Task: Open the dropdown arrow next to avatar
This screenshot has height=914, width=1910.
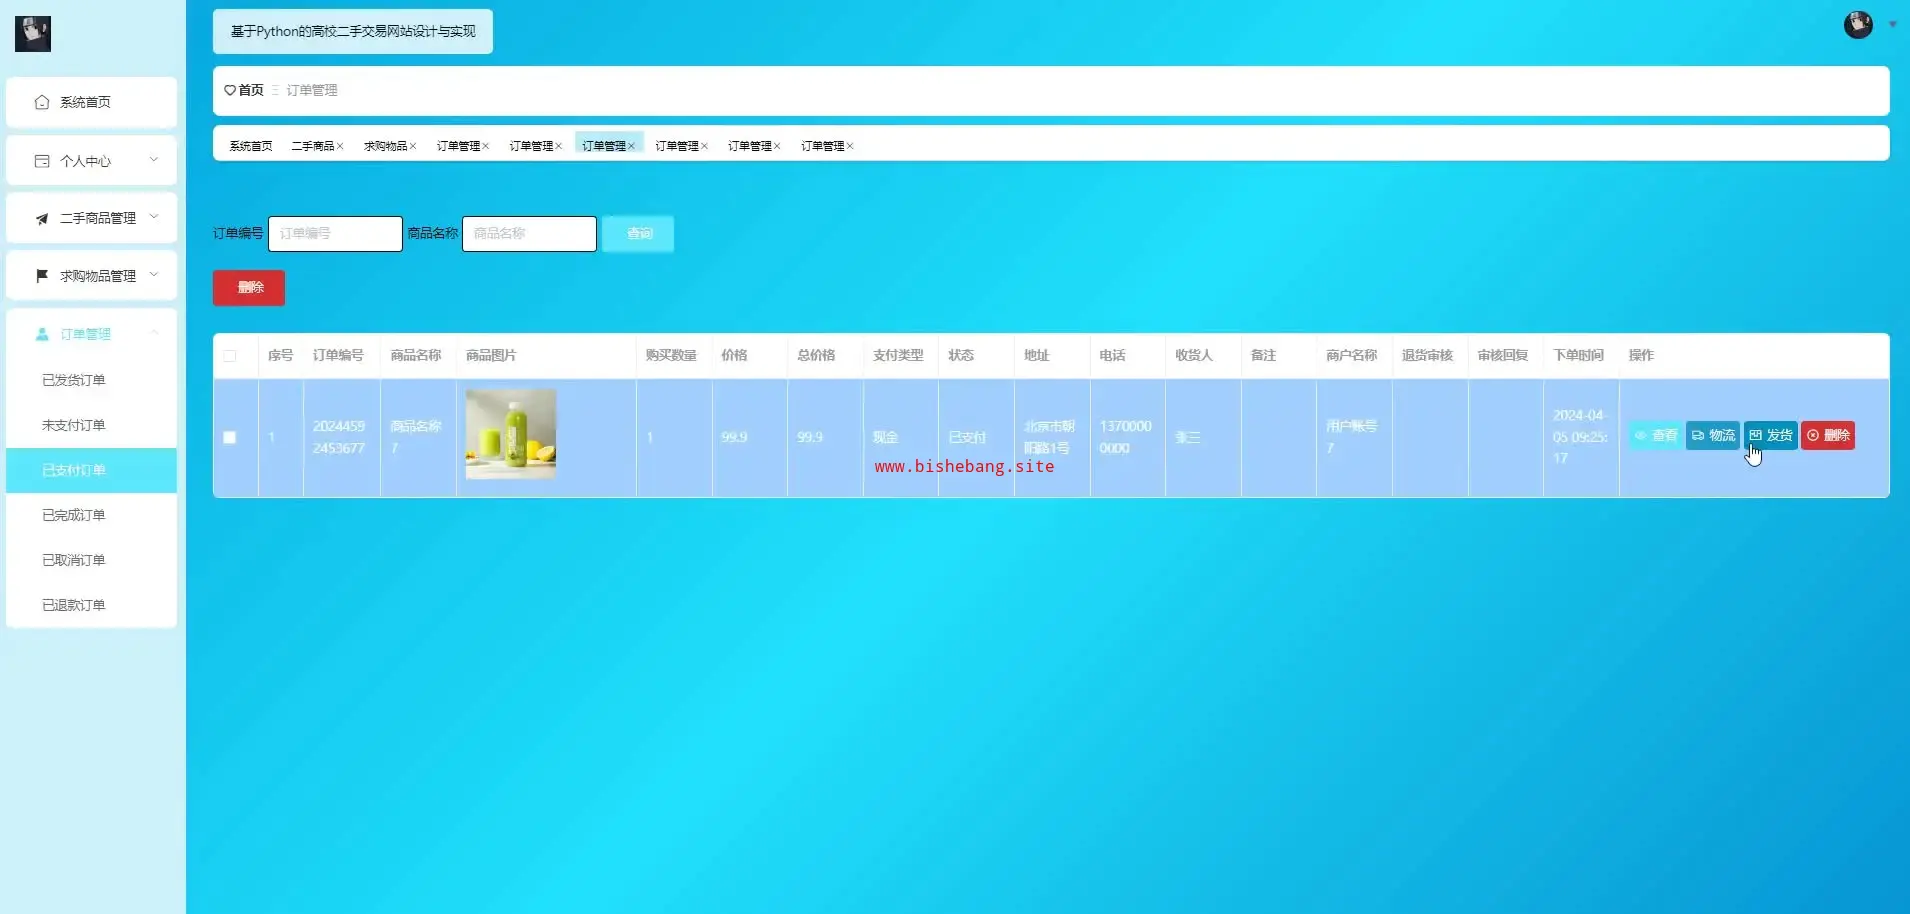Action: [1892, 25]
